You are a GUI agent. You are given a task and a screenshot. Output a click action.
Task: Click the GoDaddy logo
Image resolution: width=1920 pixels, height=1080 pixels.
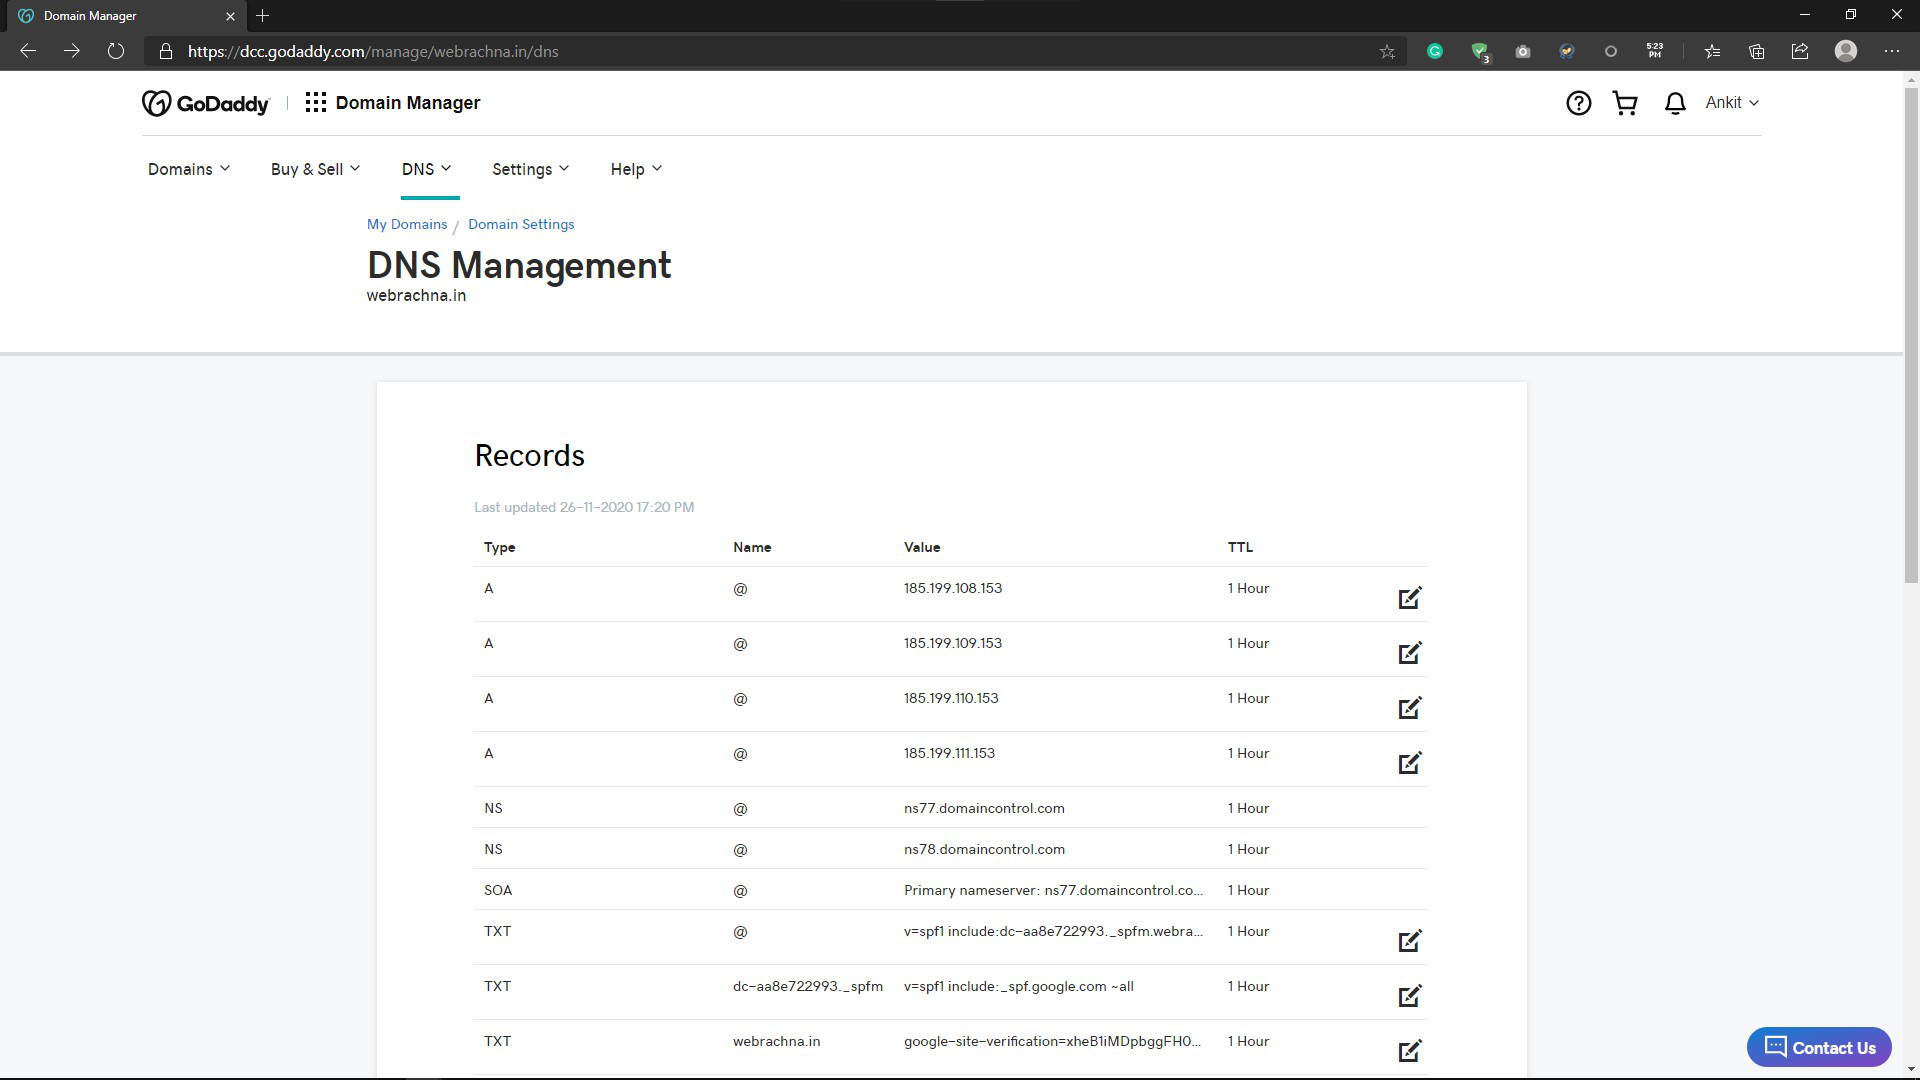pyautogui.click(x=206, y=103)
